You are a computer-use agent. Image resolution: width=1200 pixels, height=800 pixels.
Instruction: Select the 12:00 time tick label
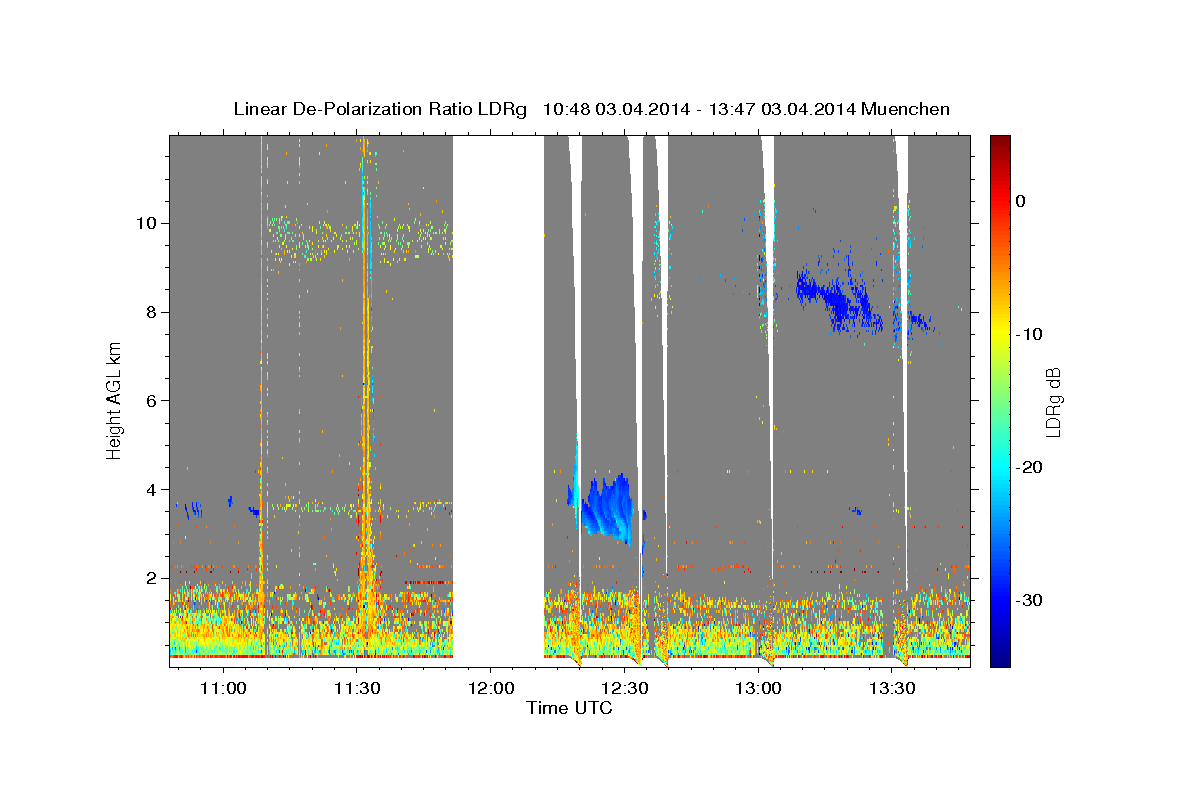[x=491, y=688]
